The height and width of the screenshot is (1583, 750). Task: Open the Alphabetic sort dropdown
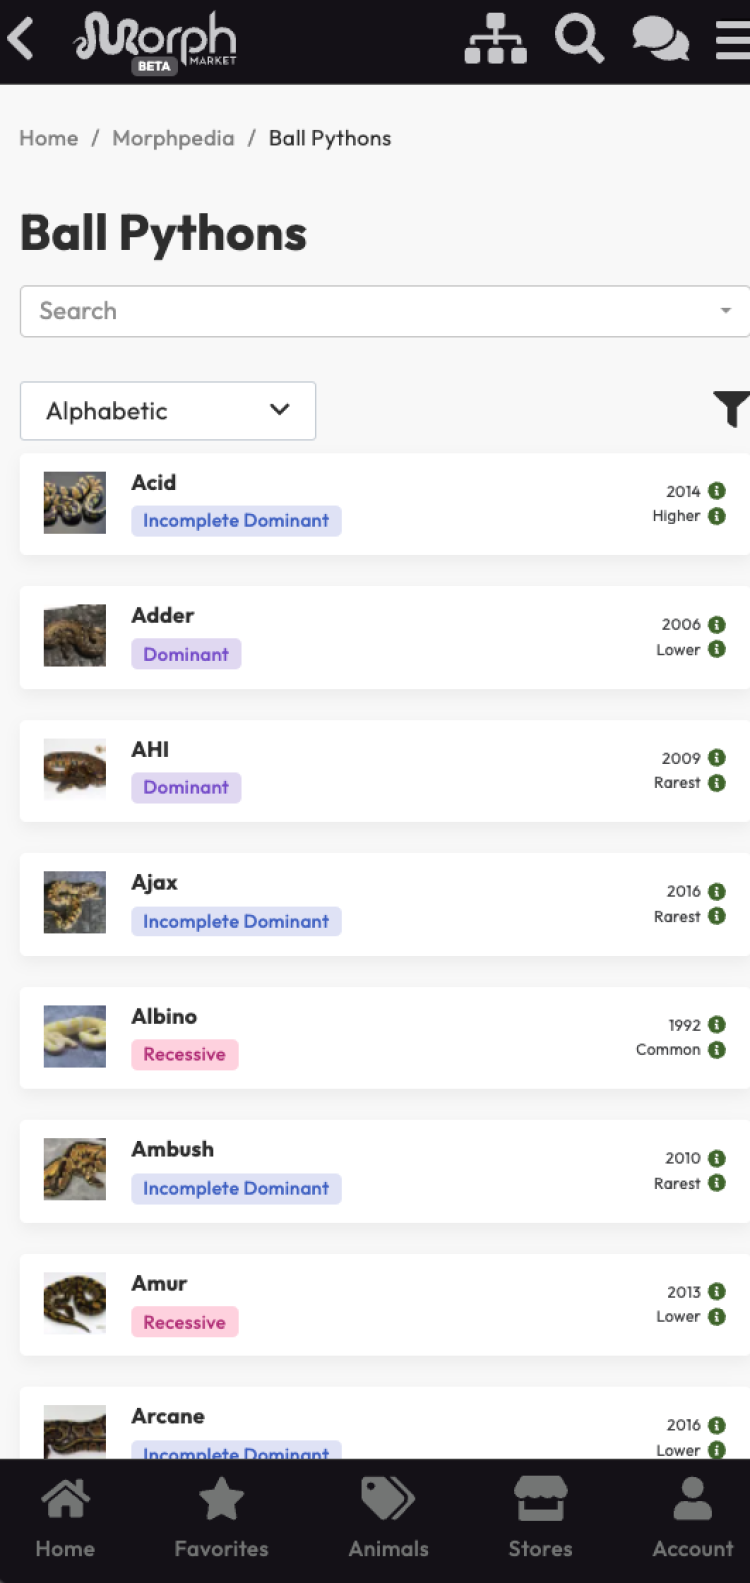(168, 411)
